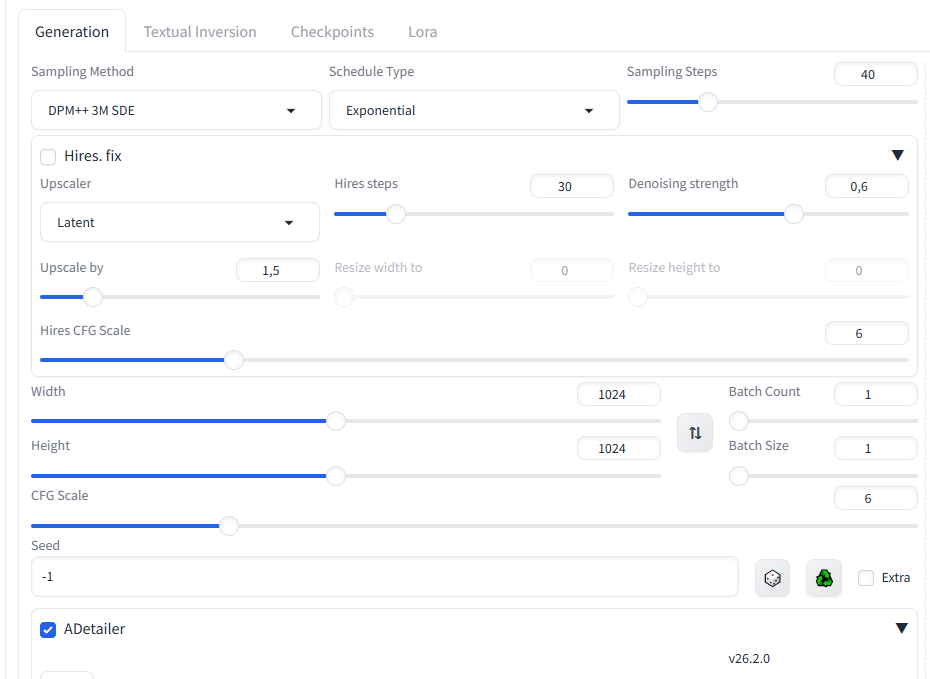Screen dimensions: 930x679
Task: Click the CFG Scale number field
Action: point(875,498)
